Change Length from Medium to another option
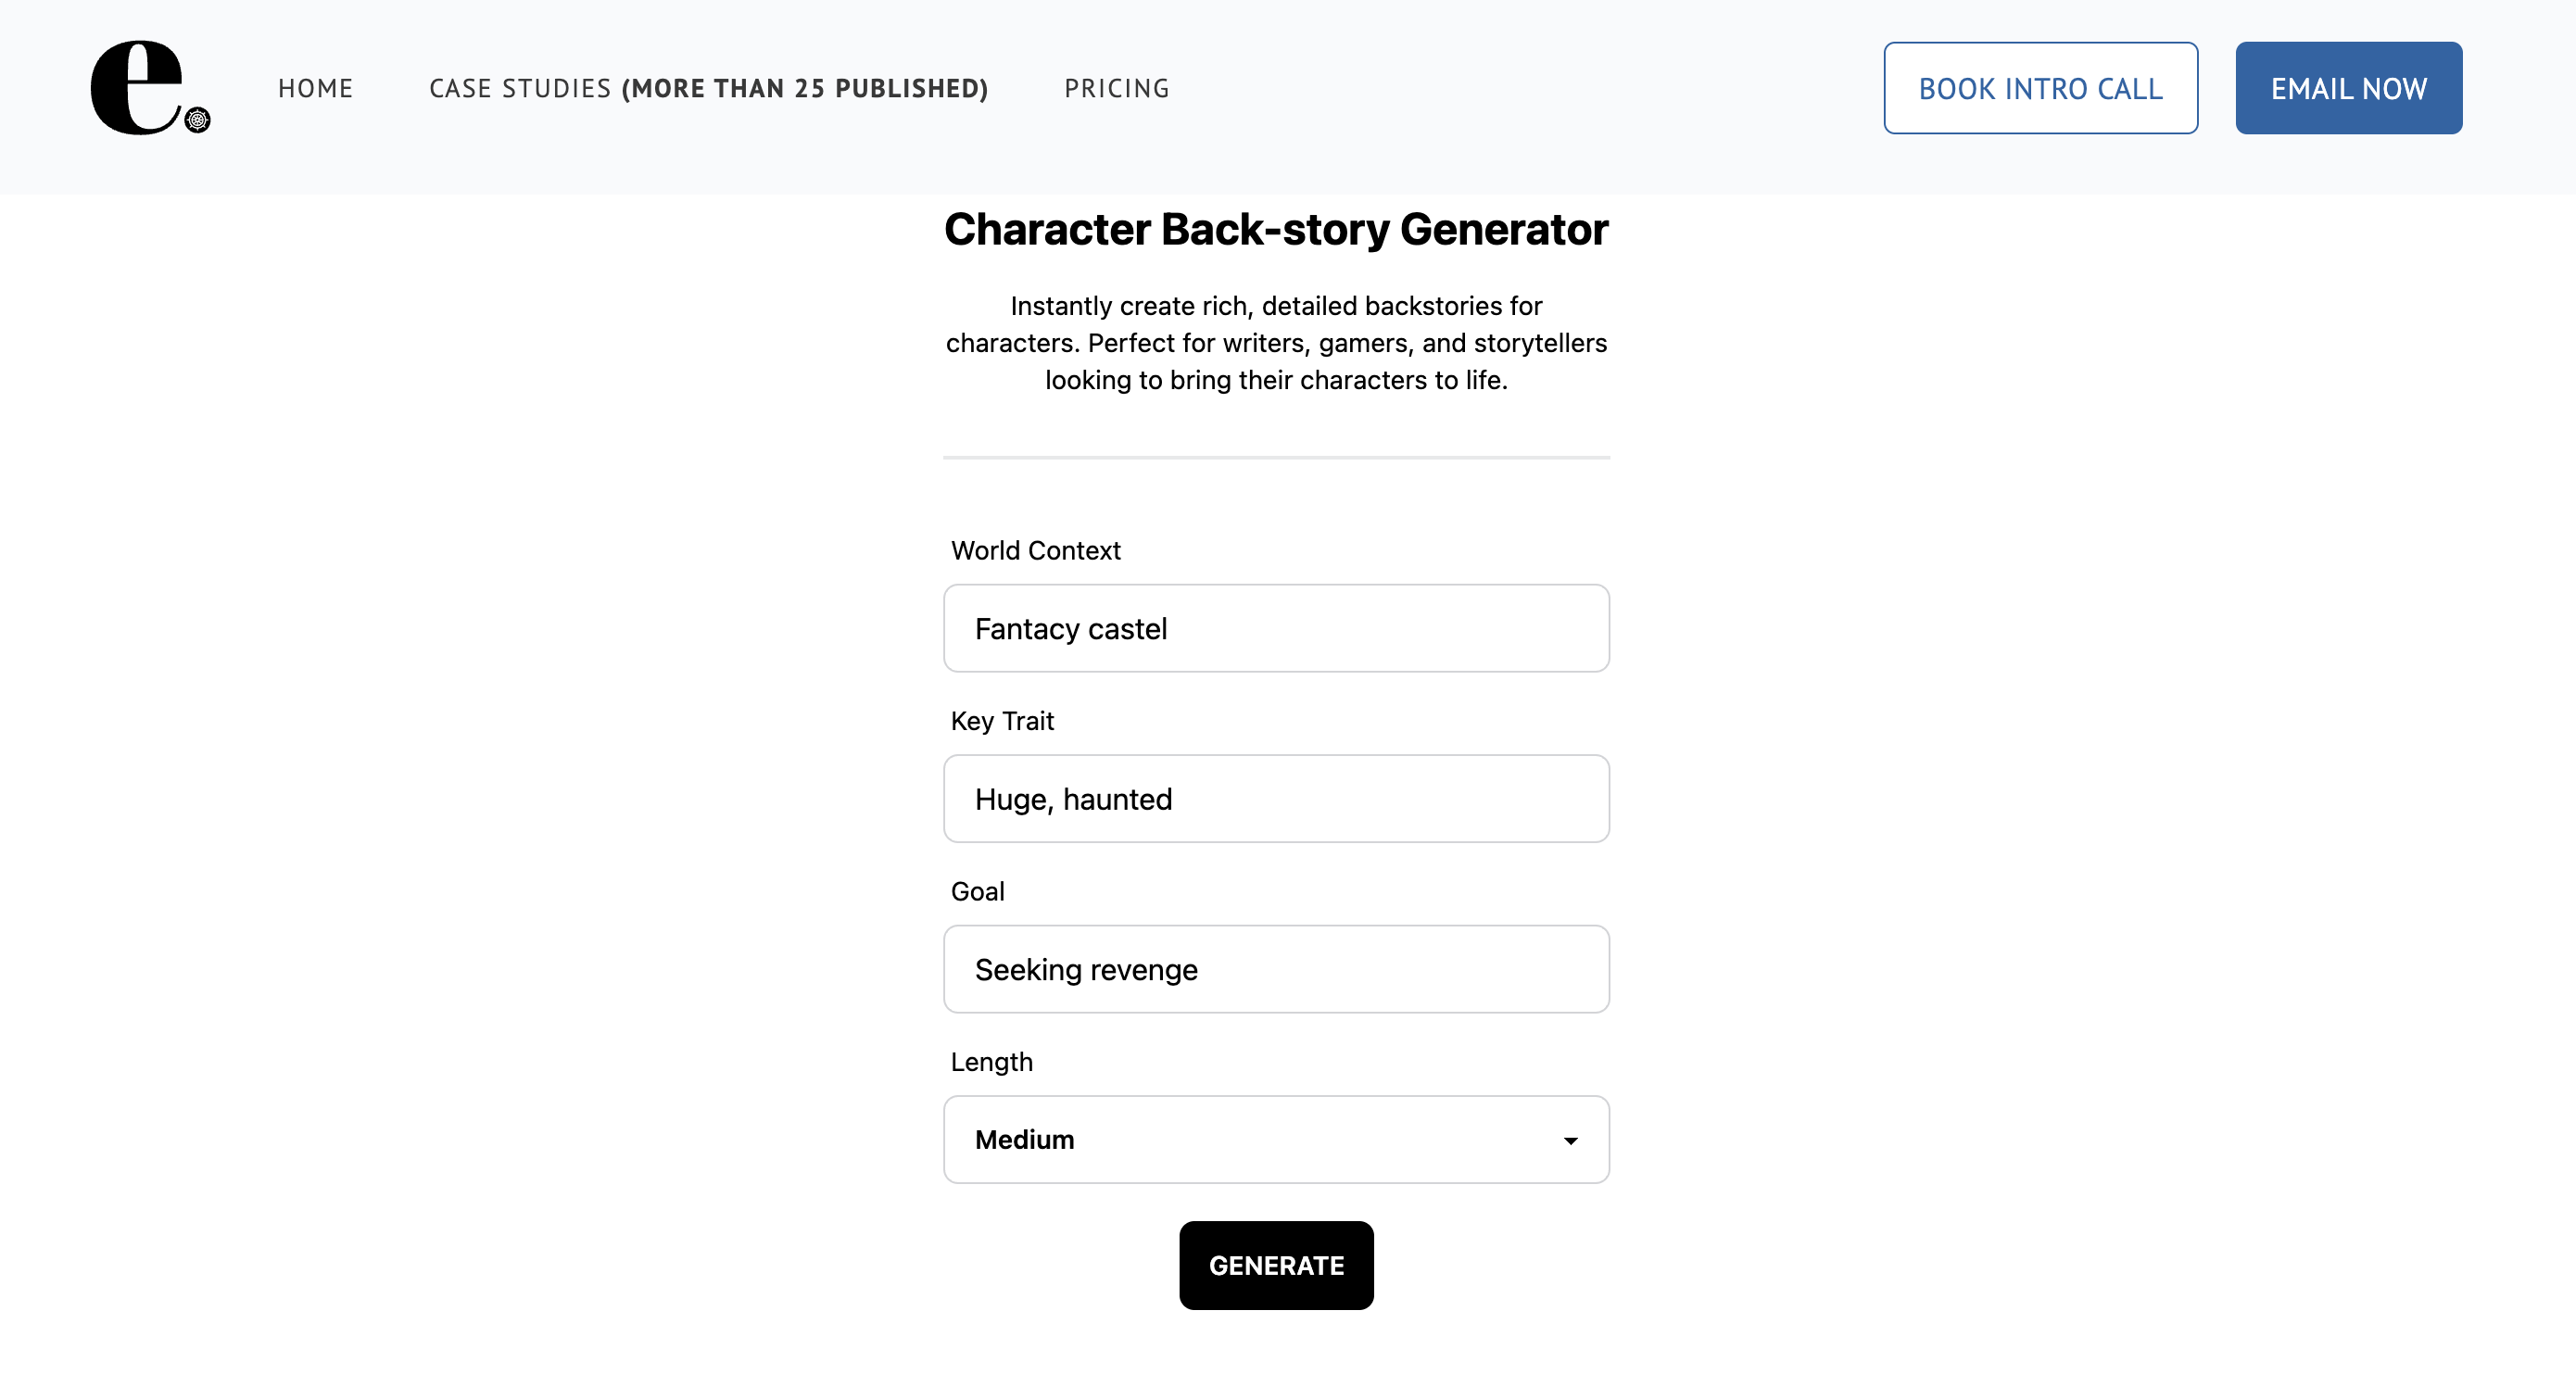The height and width of the screenshot is (1399, 2576). pyautogui.click(x=1276, y=1139)
